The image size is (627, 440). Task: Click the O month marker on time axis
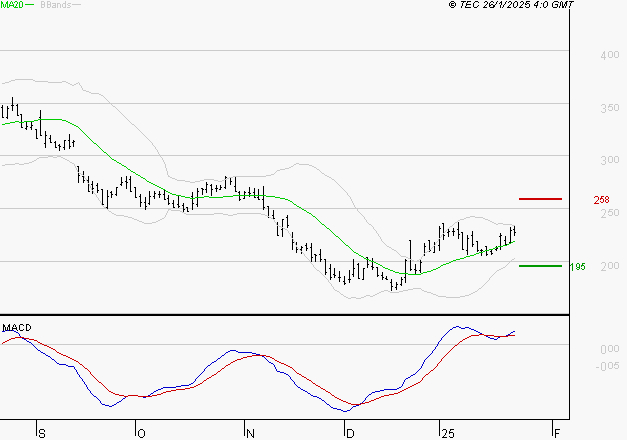pyautogui.click(x=141, y=434)
